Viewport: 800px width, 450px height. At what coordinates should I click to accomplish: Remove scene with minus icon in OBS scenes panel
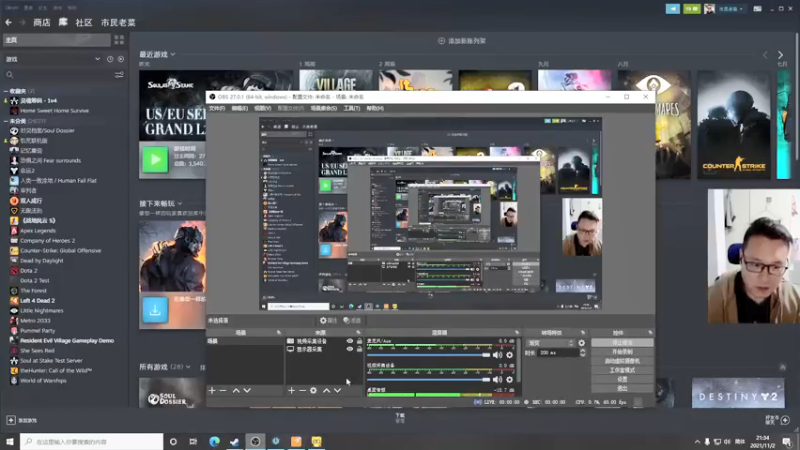point(223,391)
